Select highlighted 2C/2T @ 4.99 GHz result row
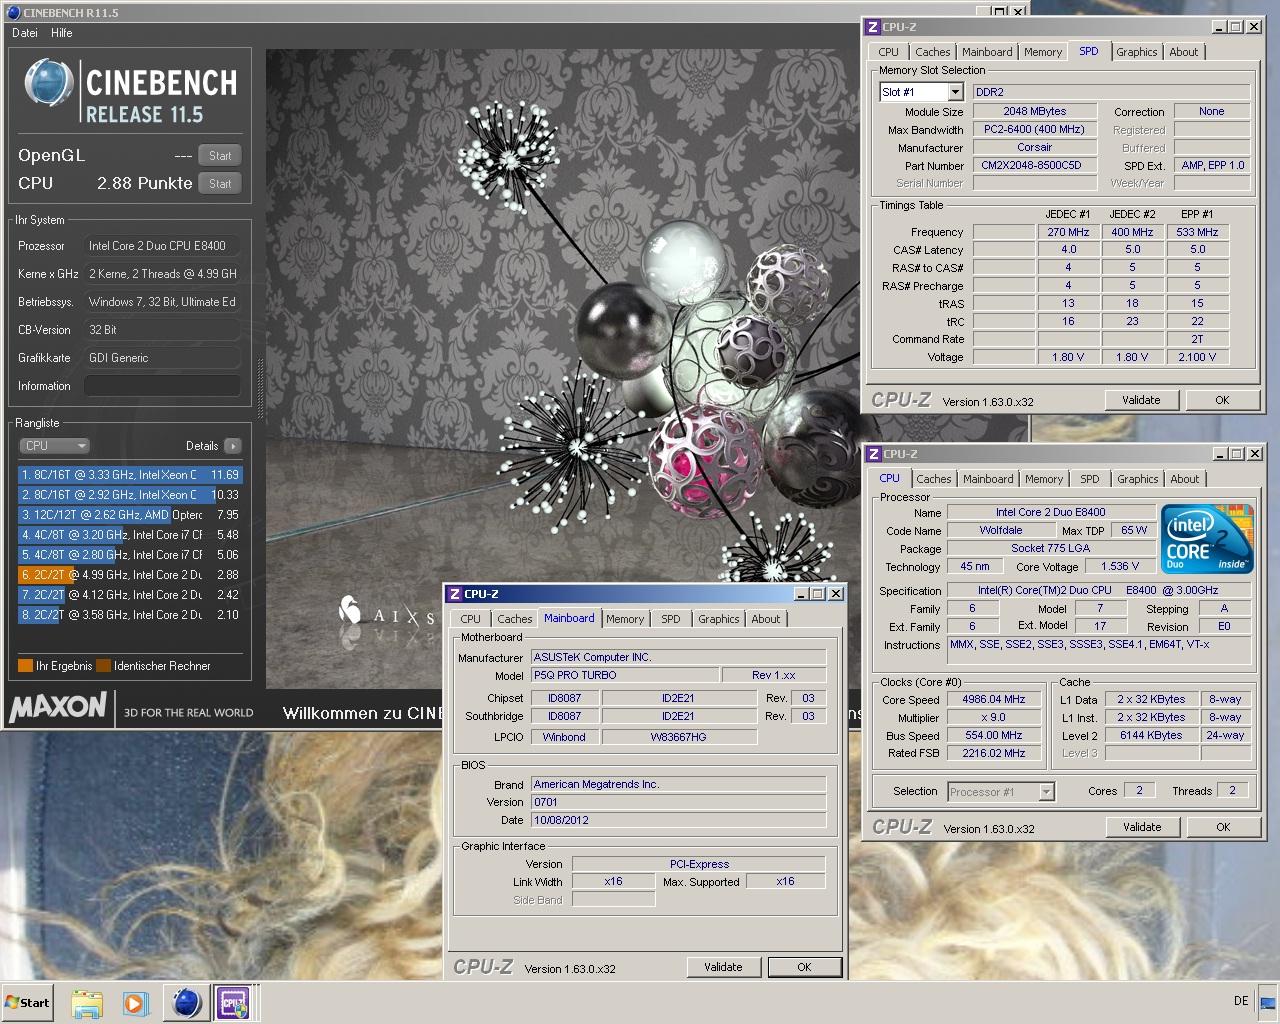This screenshot has height=1024, width=1280. pyautogui.click(x=130, y=575)
